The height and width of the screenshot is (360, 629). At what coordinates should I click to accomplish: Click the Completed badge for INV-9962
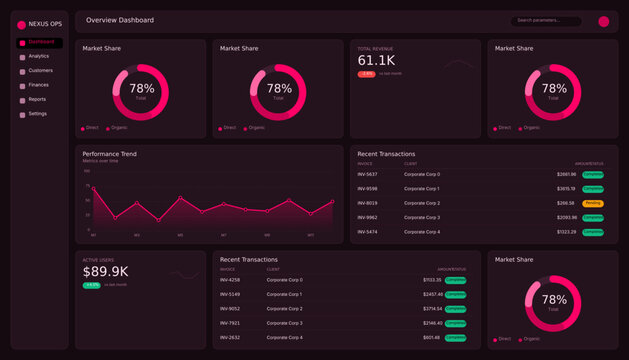coord(593,218)
